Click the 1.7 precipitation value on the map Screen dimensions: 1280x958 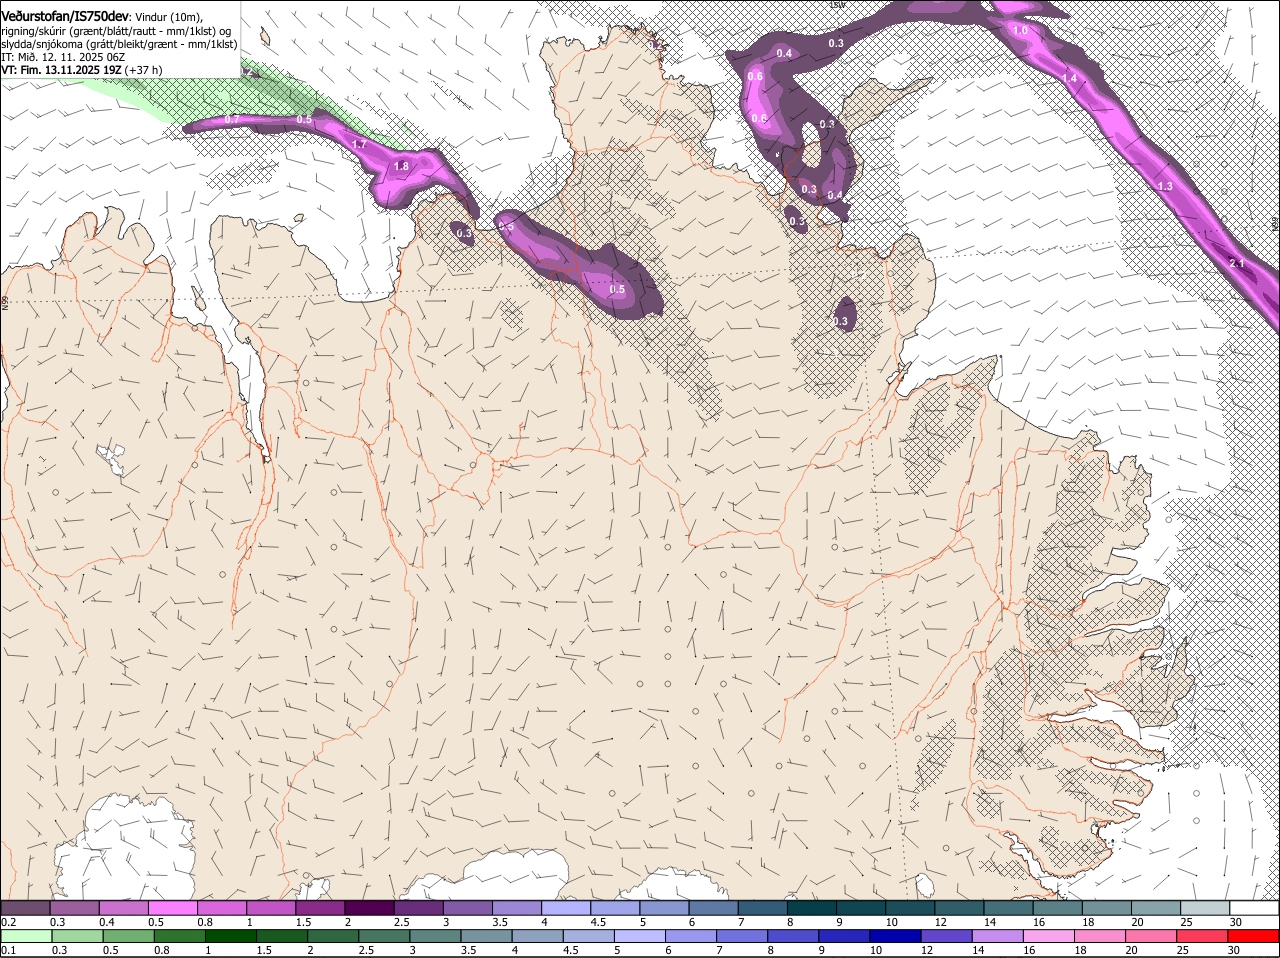coord(360,145)
